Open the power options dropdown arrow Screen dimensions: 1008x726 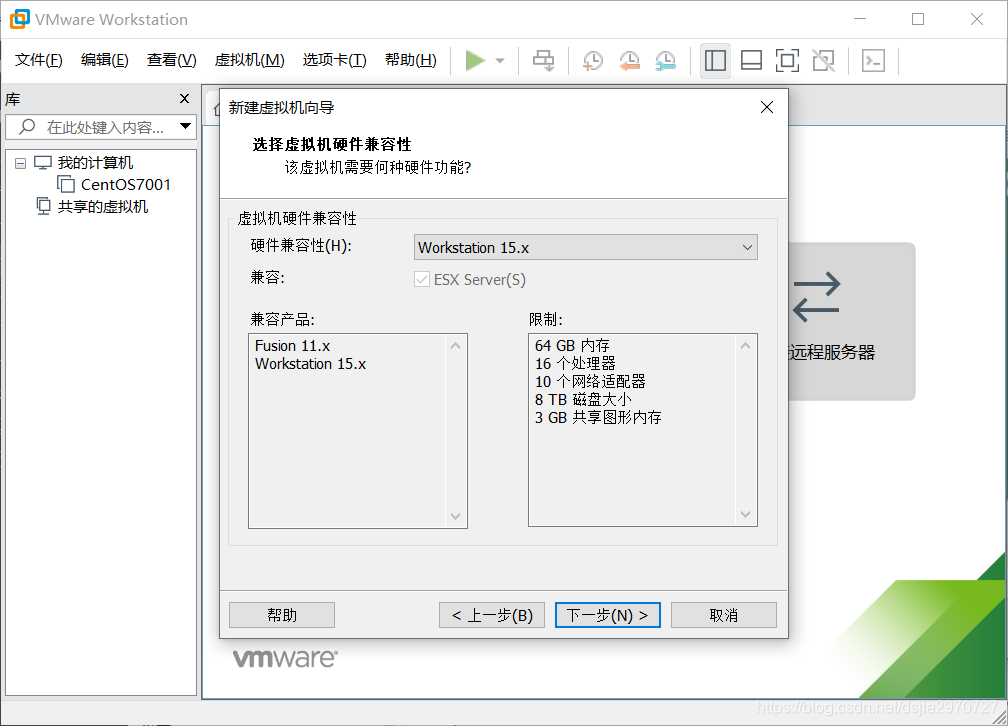(x=500, y=61)
